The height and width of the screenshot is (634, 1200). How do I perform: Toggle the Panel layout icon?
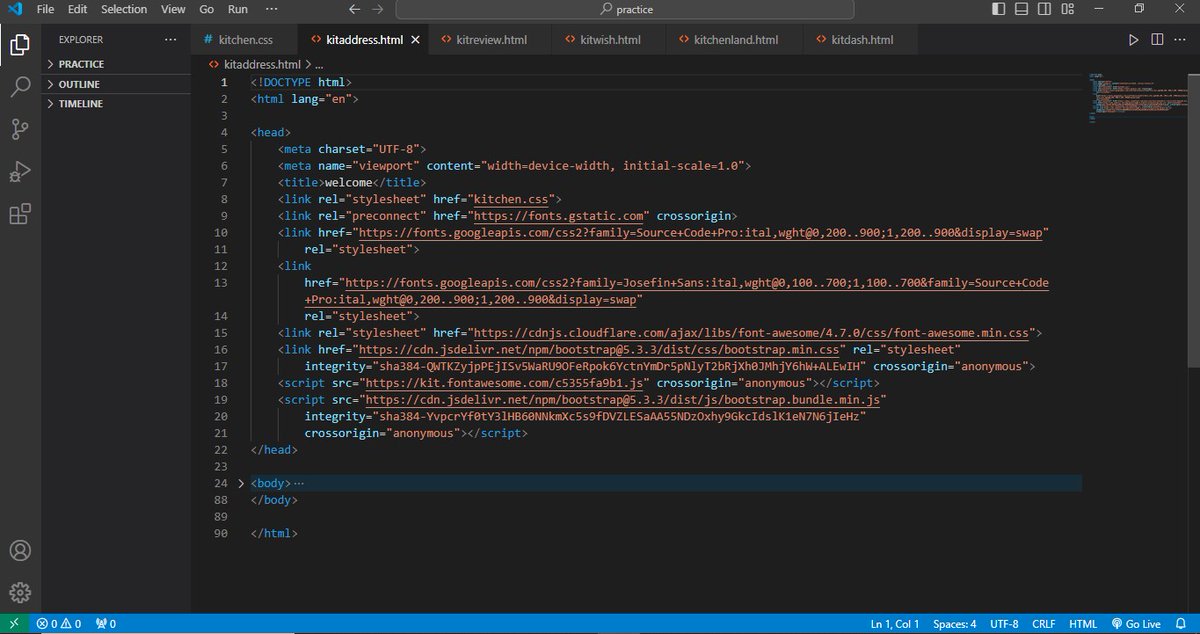pos(1021,9)
